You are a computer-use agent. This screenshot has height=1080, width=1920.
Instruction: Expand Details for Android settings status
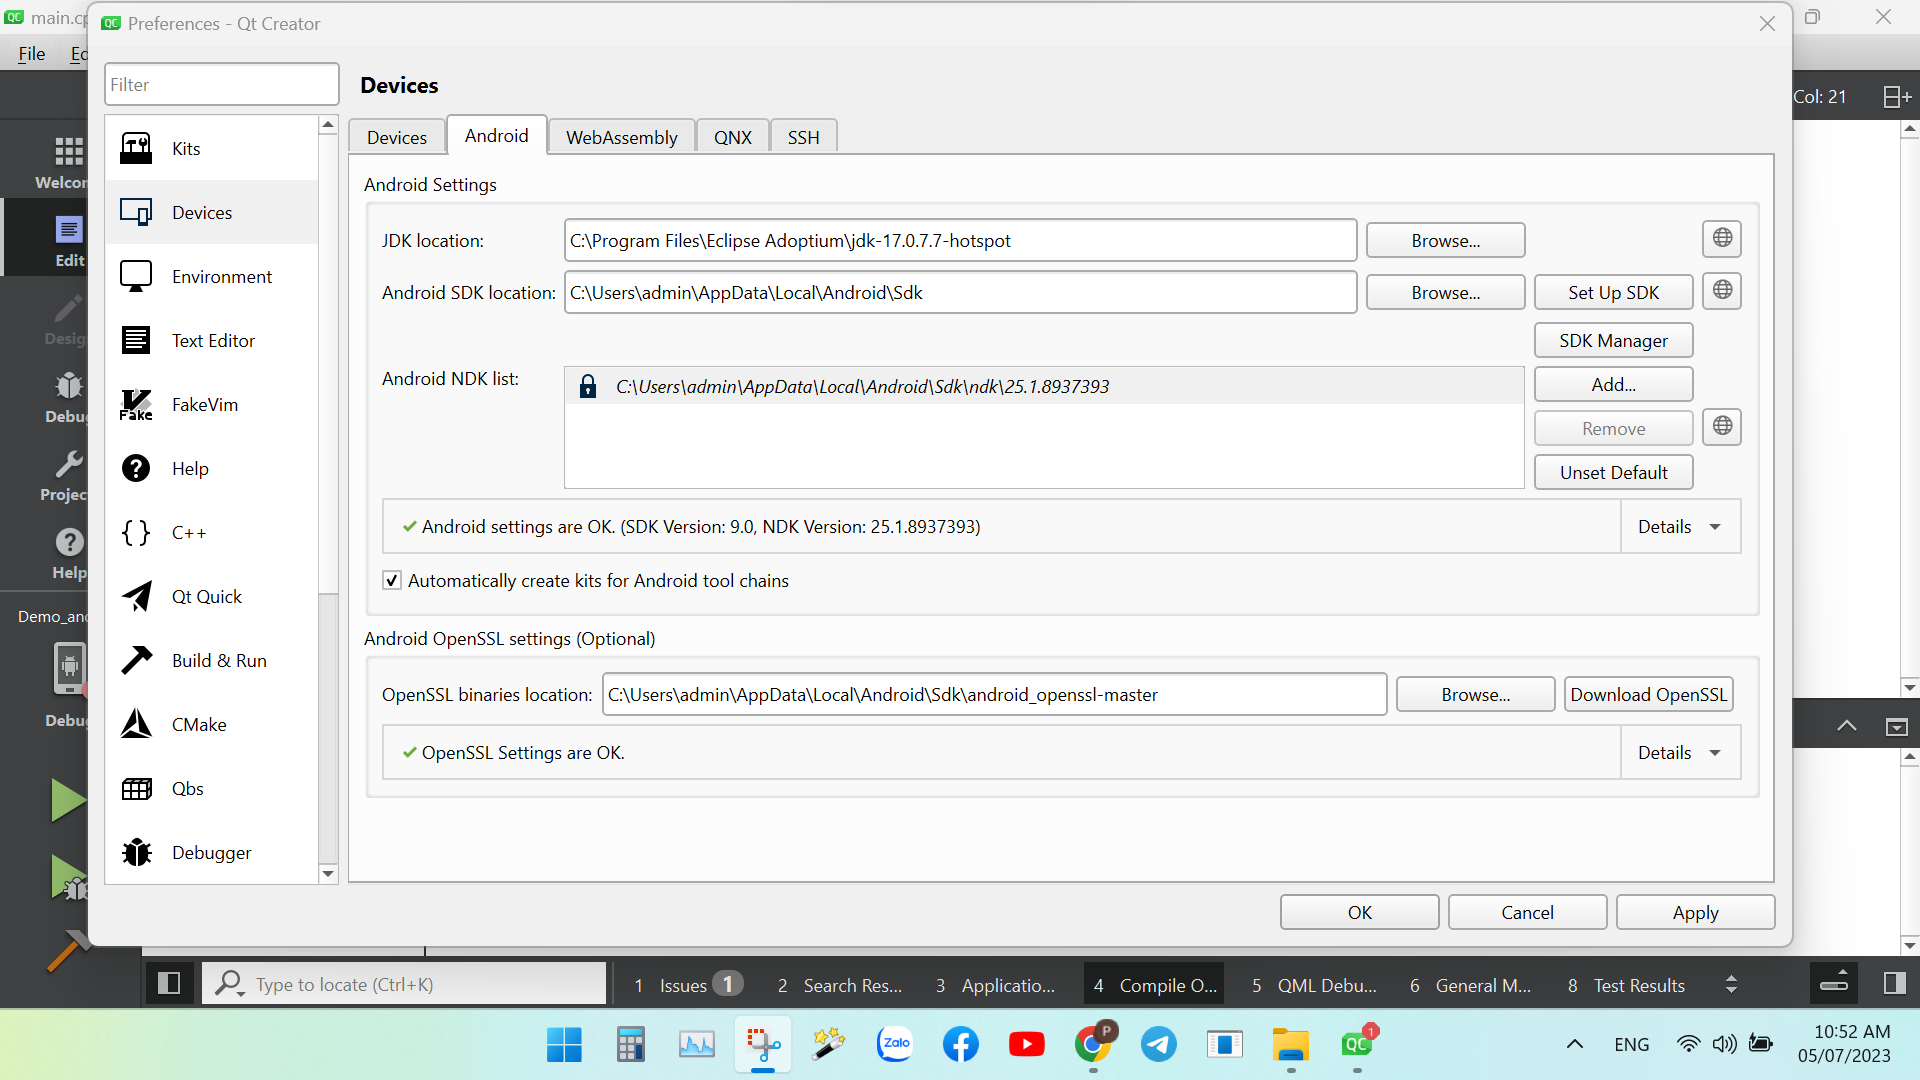(x=1679, y=527)
